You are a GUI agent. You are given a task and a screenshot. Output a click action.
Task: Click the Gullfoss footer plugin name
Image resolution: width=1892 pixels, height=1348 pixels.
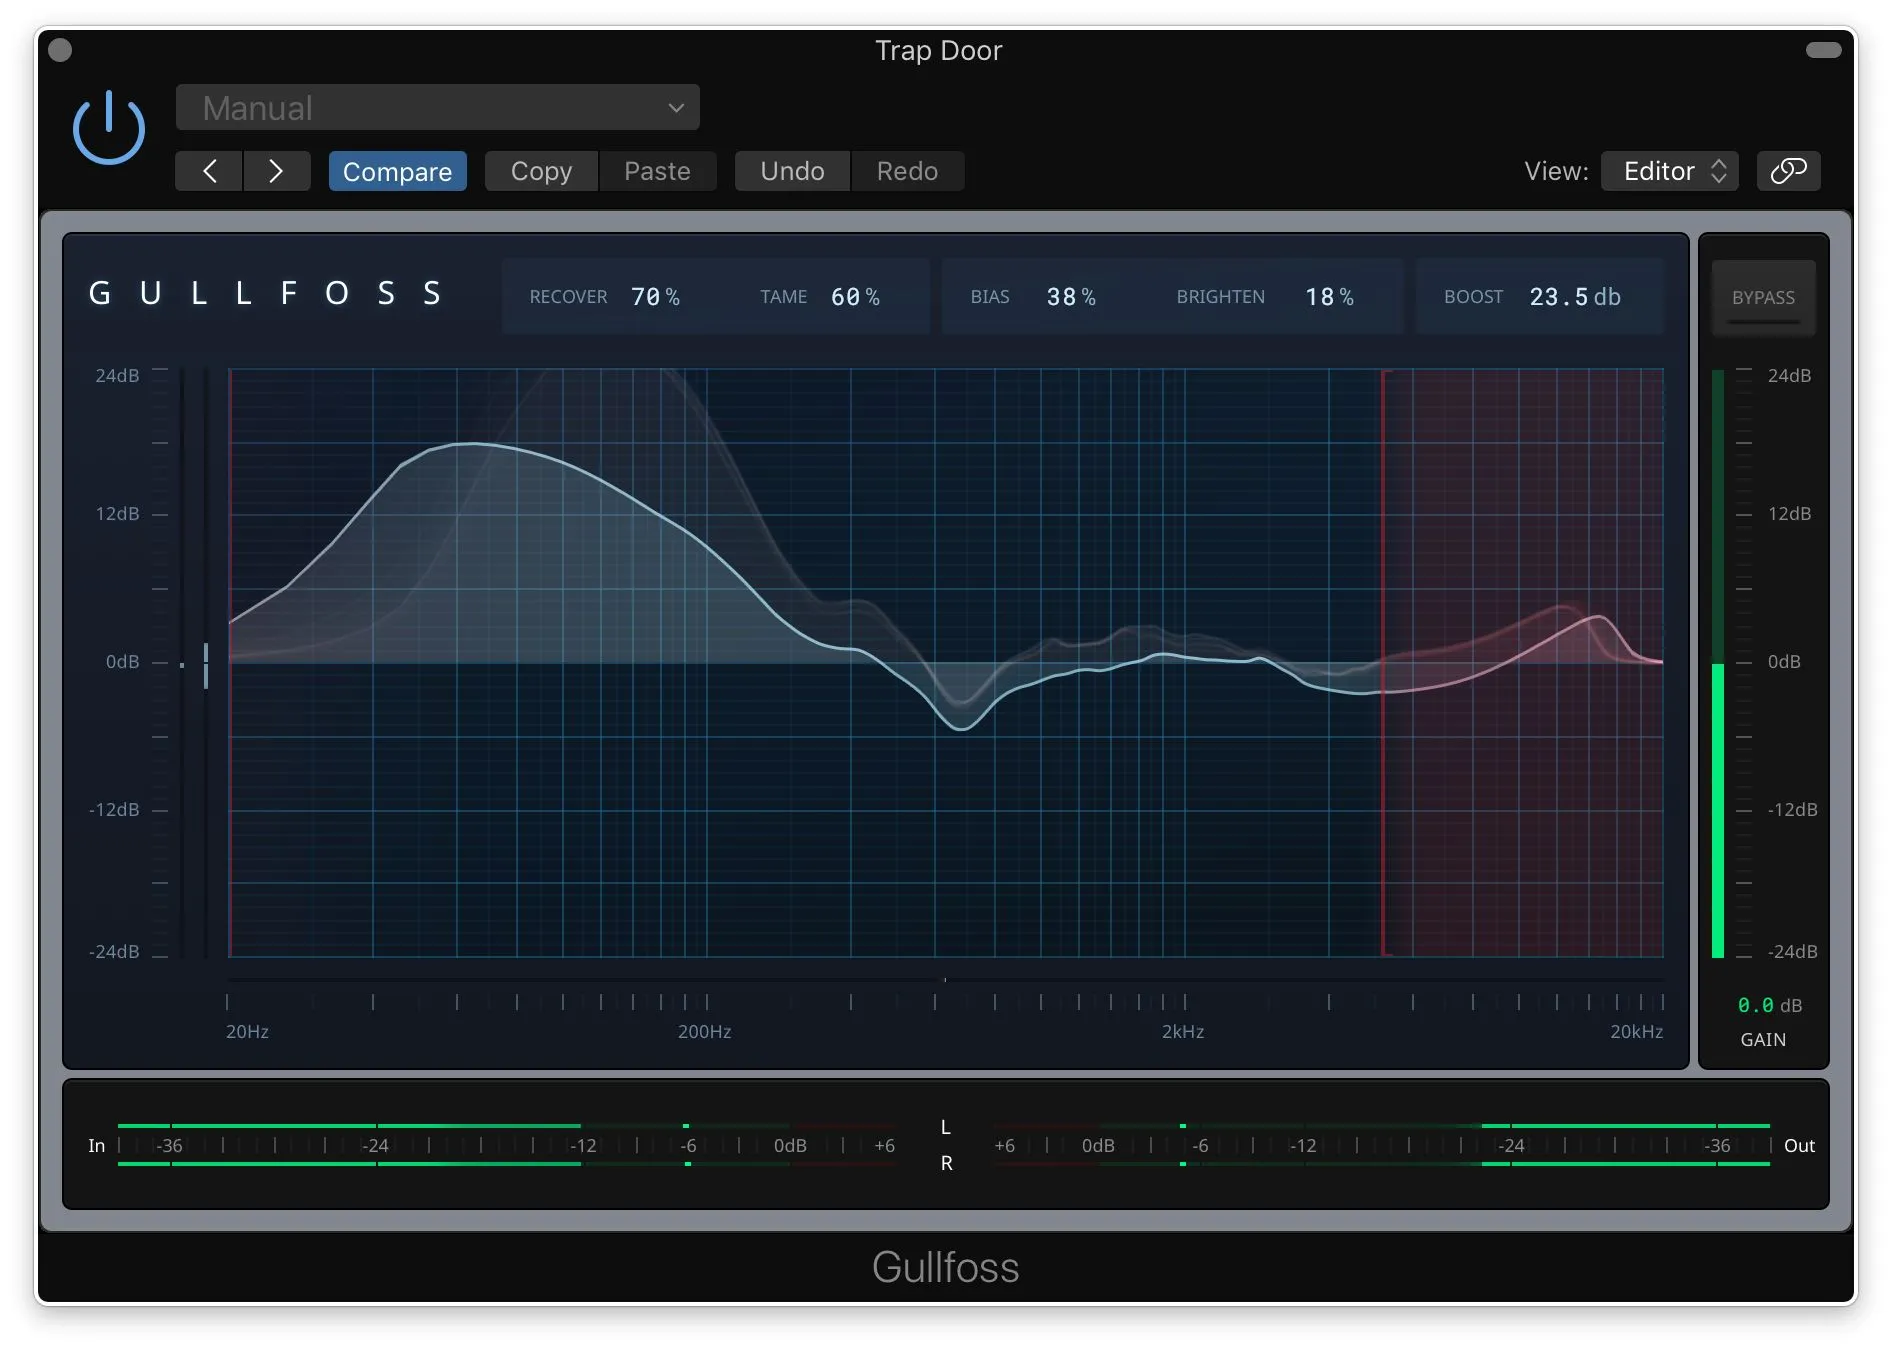[945, 1267]
